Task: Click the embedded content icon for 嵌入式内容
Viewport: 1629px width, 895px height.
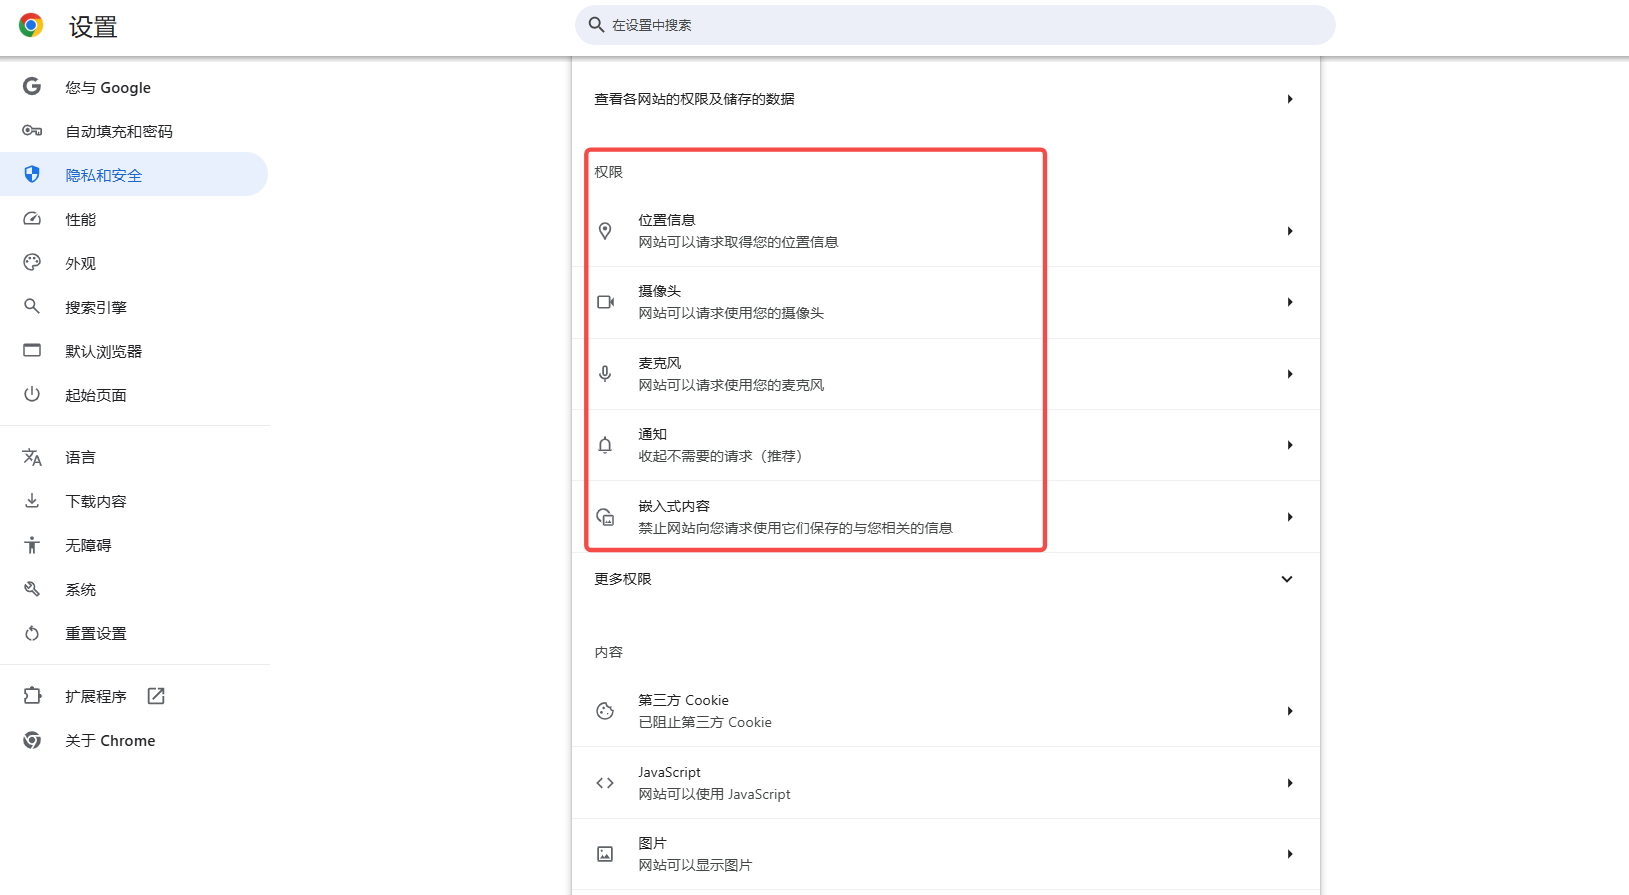Action: (605, 517)
